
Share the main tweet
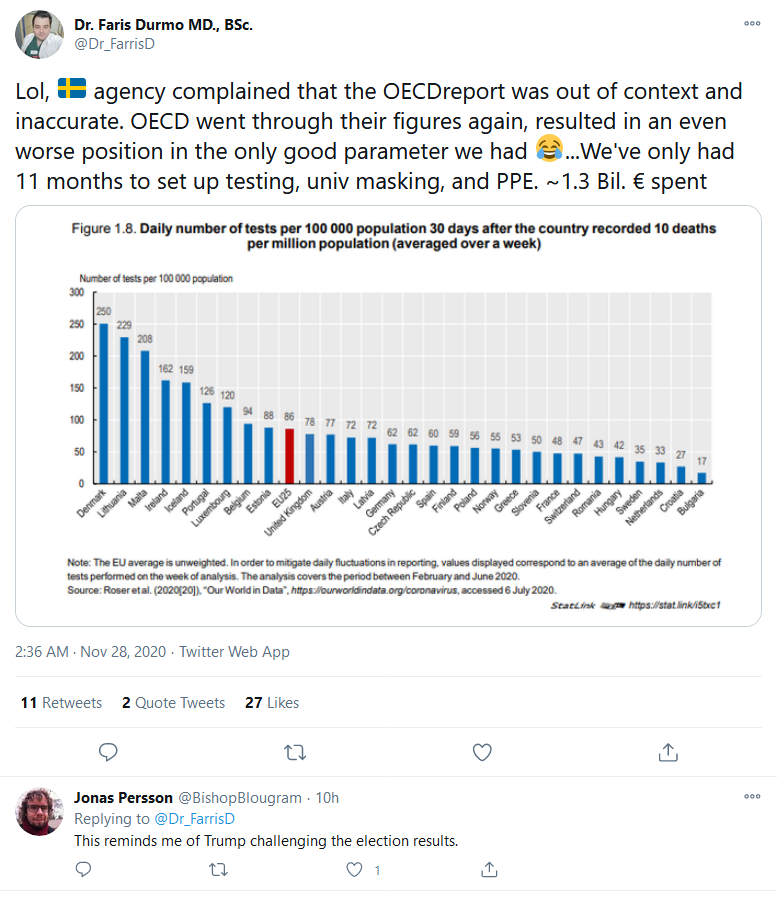pyautogui.click(x=669, y=751)
